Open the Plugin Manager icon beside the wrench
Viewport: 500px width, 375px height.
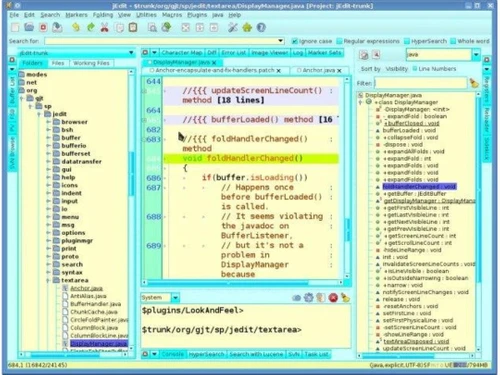(247, 27)
